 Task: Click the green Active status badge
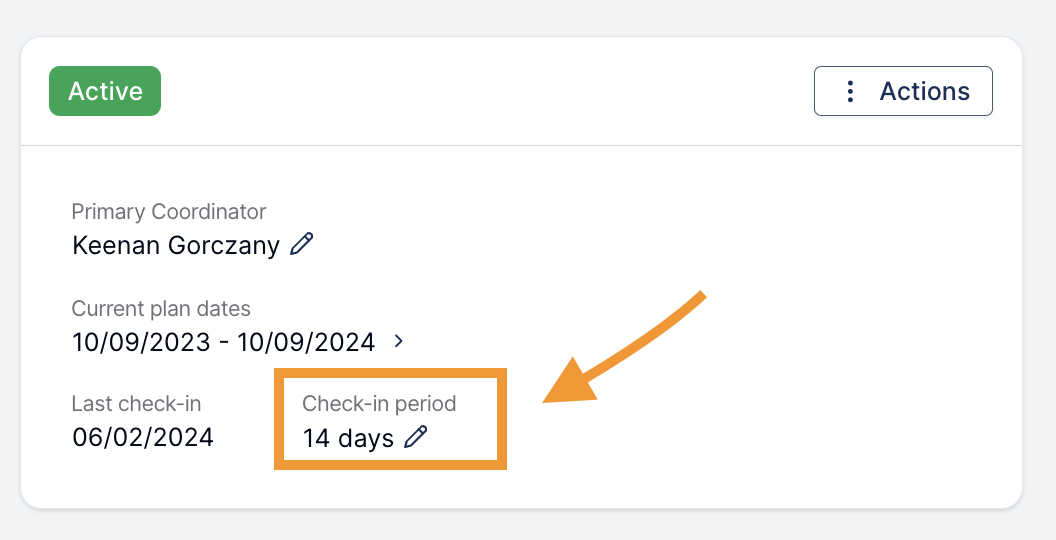coord(105,91)
